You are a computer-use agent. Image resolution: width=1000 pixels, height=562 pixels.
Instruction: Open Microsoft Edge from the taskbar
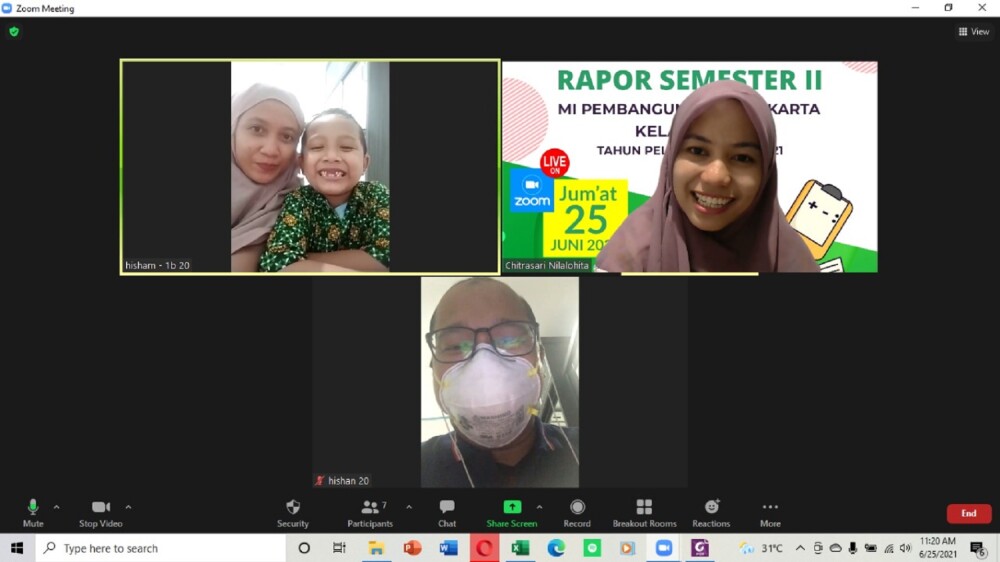tap(556, 548)
